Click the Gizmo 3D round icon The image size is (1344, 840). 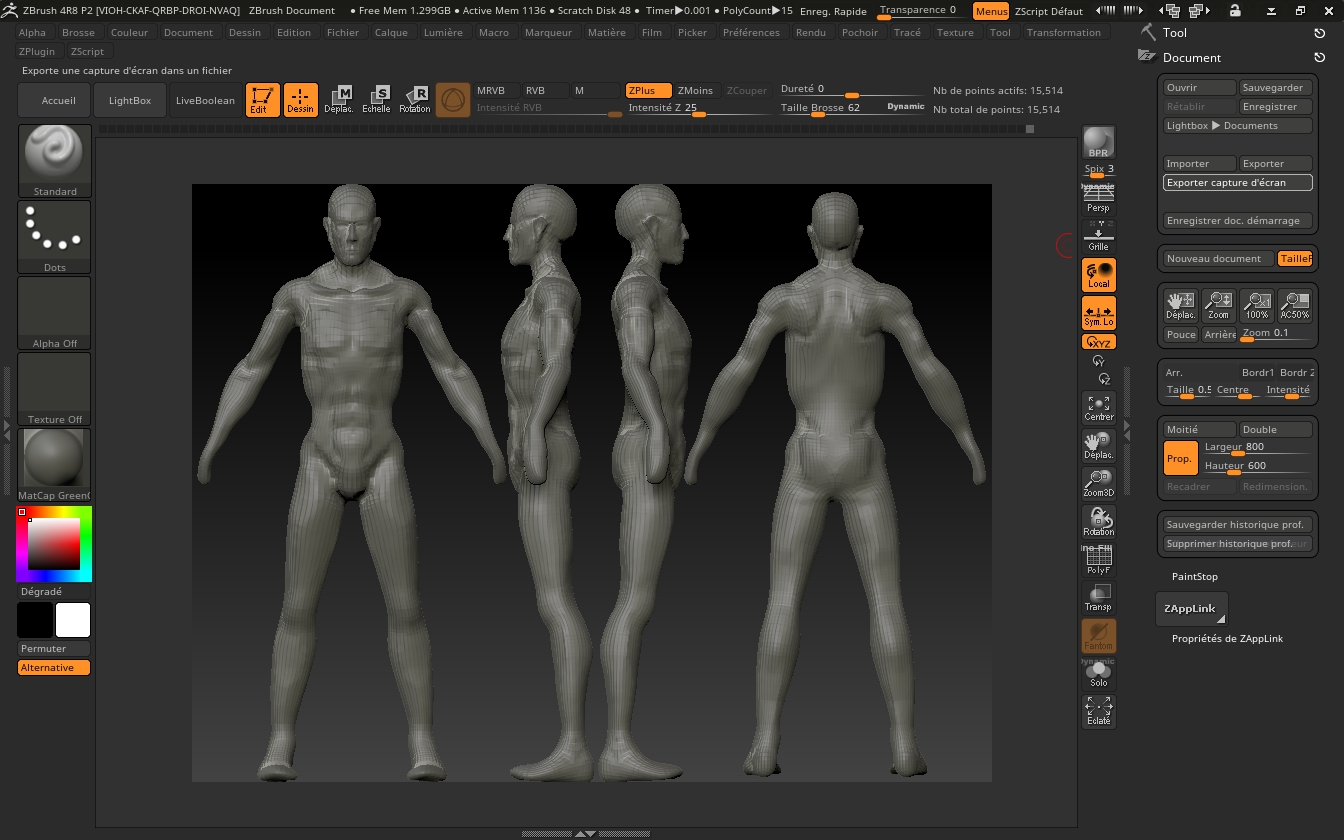click(453, 100)
